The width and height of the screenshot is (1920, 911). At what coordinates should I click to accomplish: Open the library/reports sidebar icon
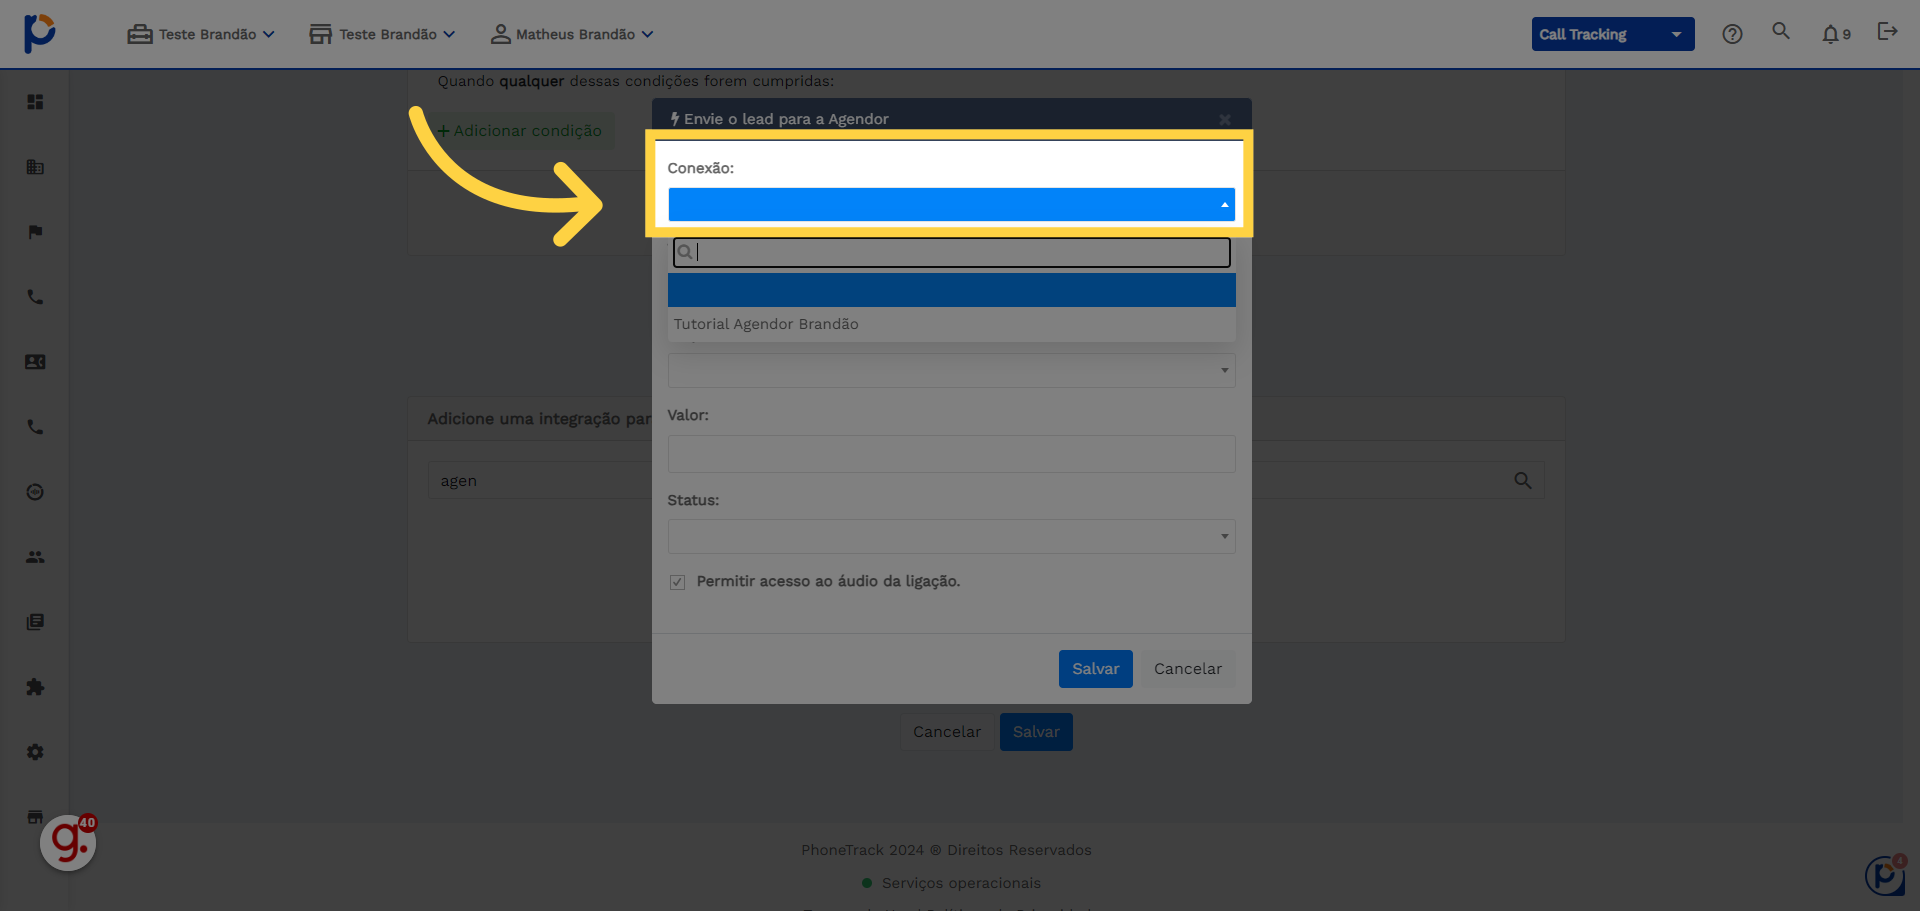point(35,622)
